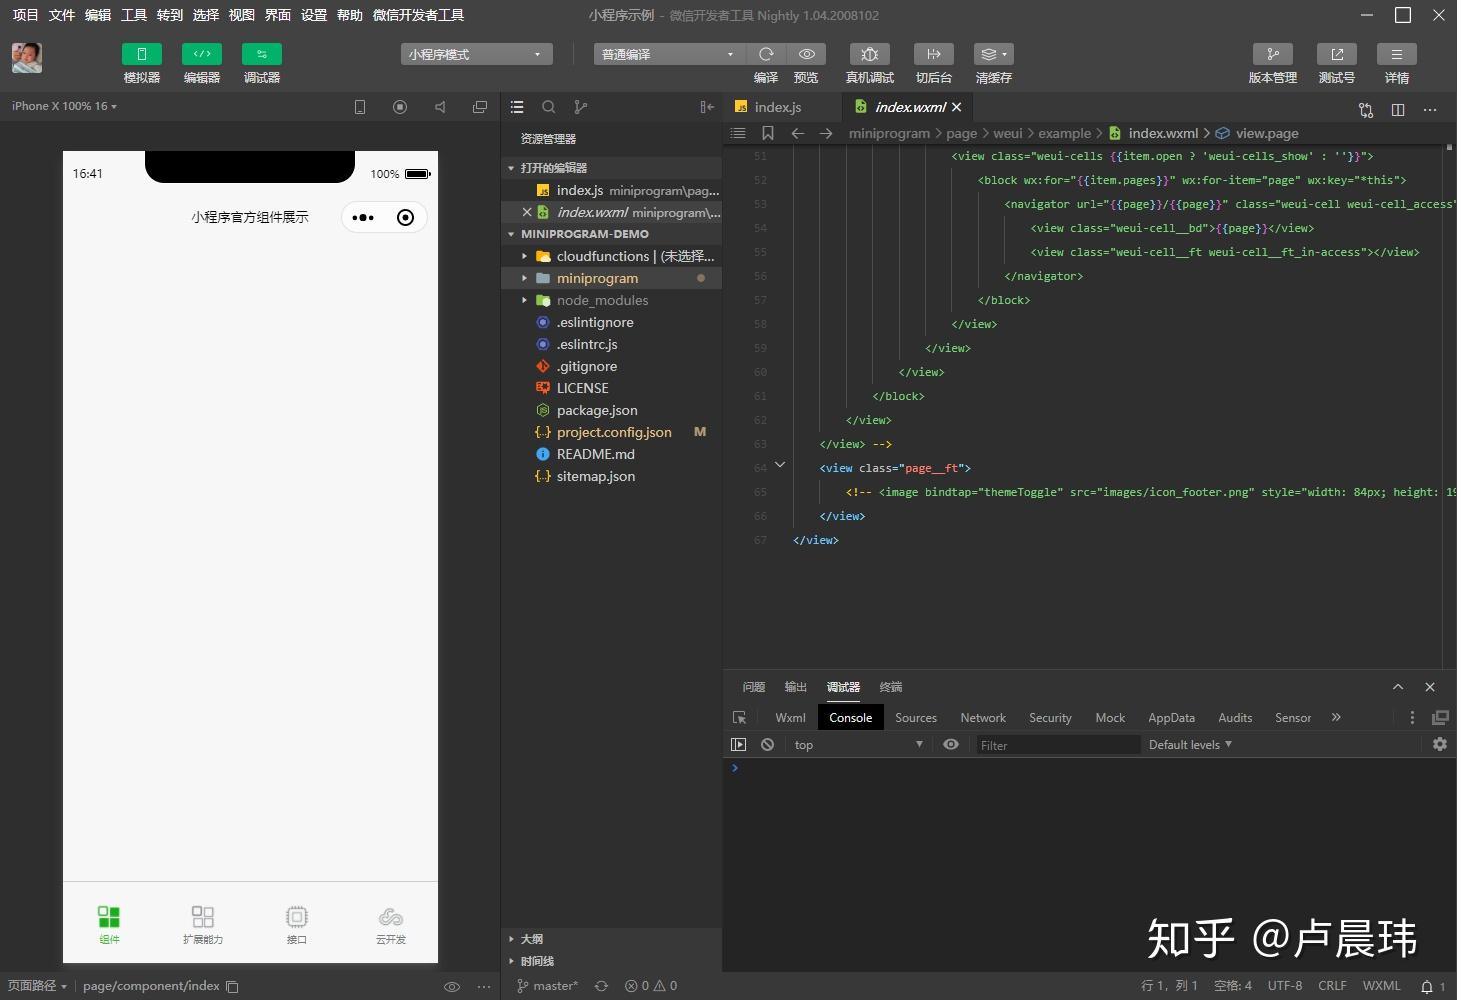Switch to the index.js editor tab
The image size is (1457, 1000).
pos(778,106)
